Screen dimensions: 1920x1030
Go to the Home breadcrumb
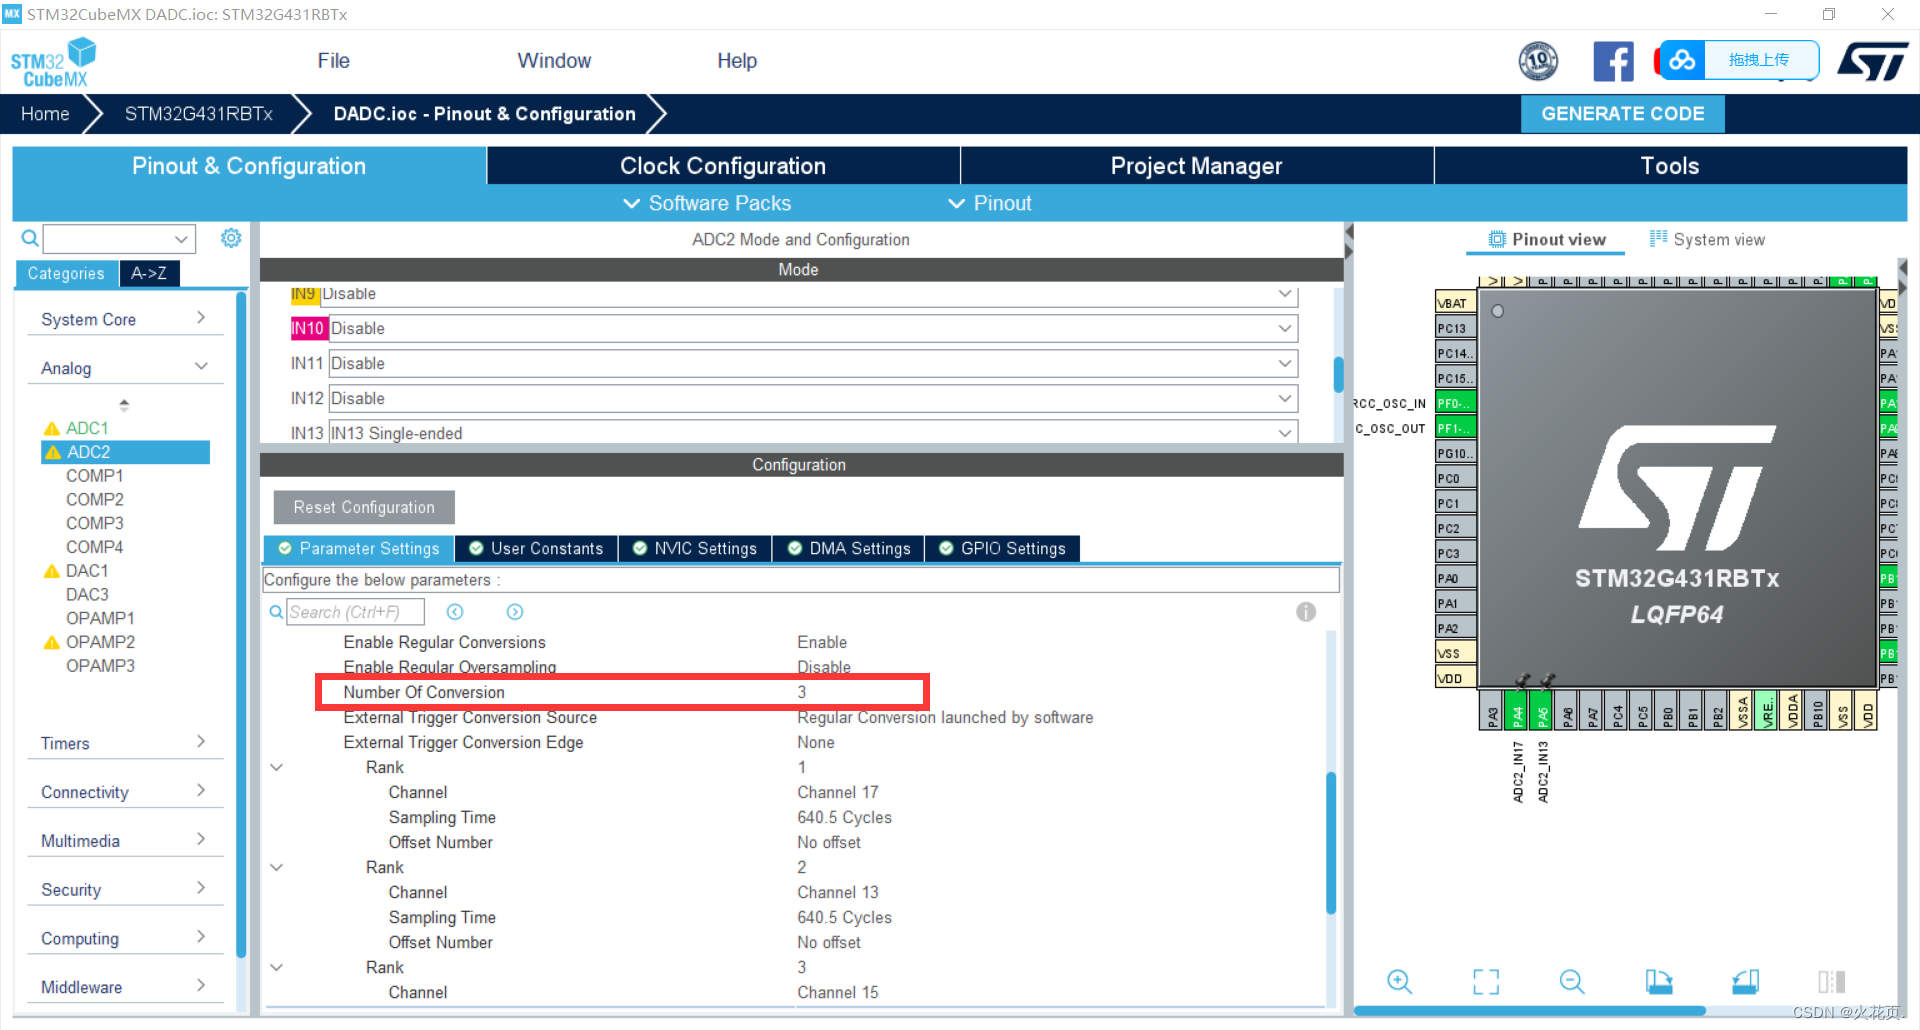coord(45,114)
